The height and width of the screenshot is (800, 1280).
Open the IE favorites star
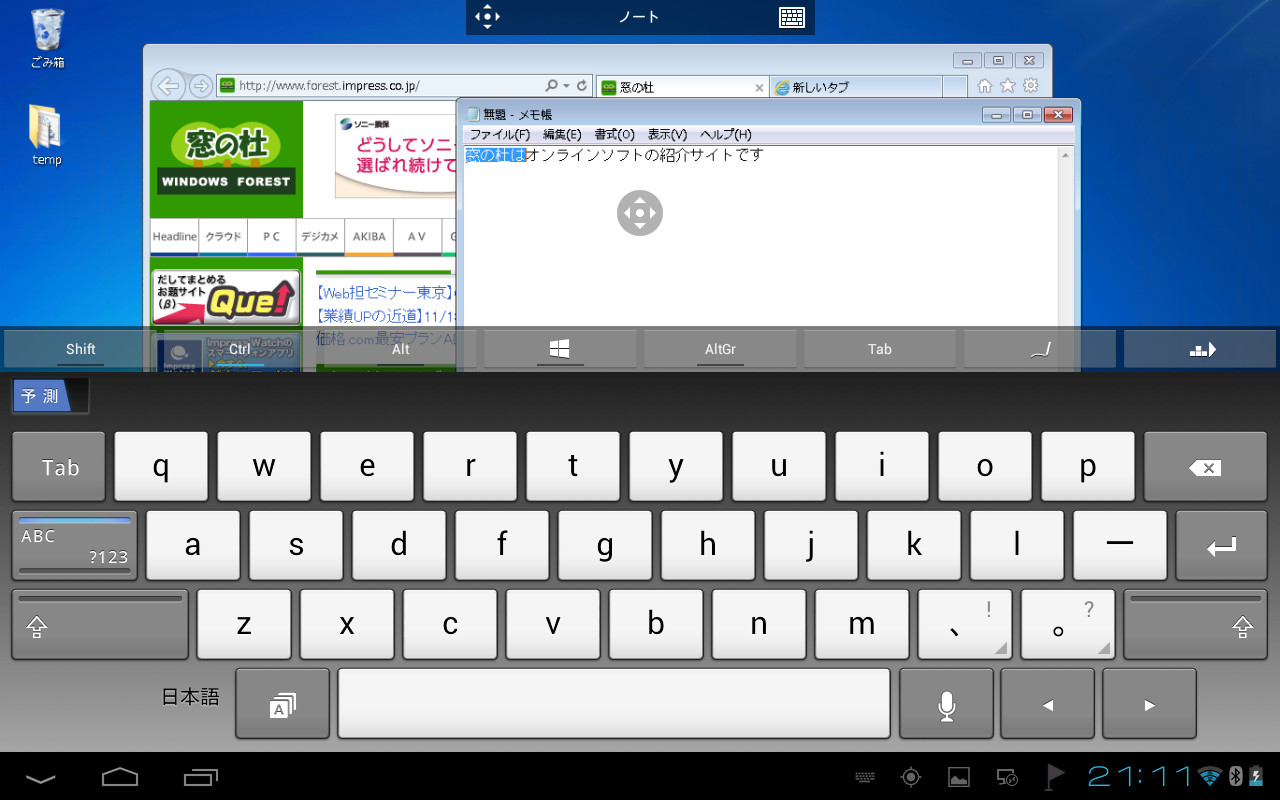1008,86
